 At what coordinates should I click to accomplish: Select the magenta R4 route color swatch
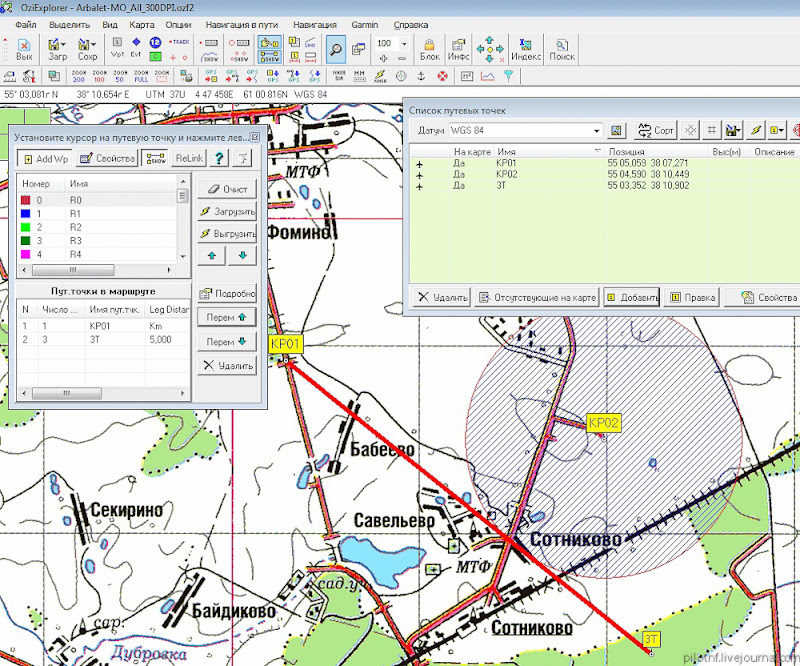[x=25, y=254]
